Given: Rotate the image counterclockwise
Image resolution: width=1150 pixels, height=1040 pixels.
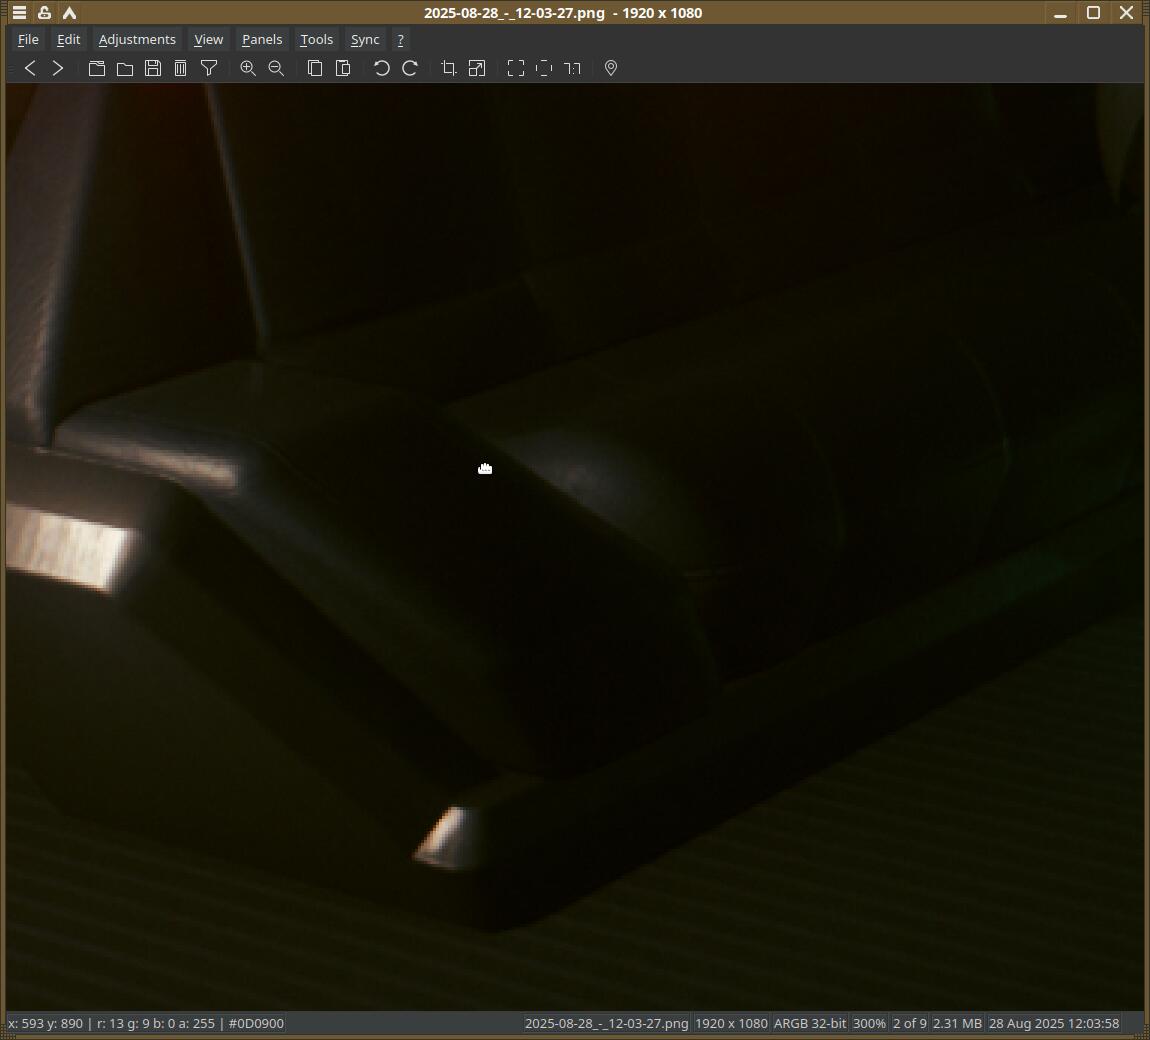Looking at the screenshot, I should point(381,68).
